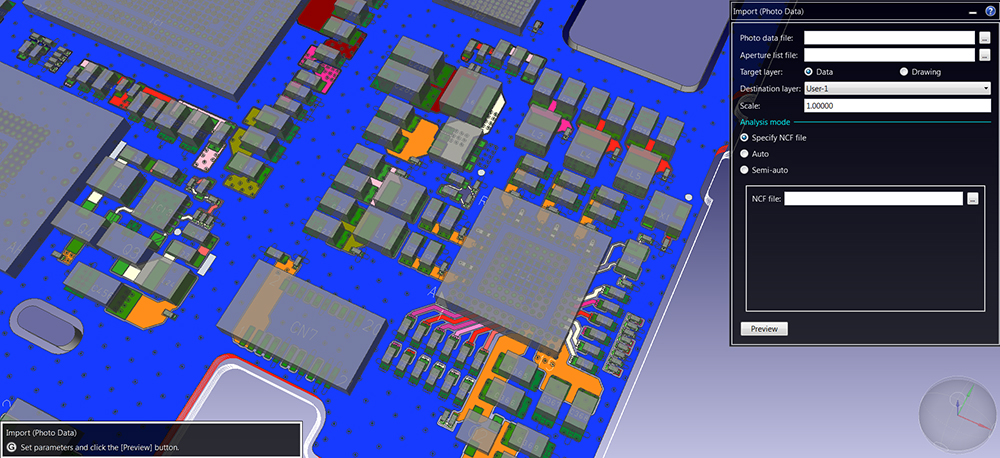Select Drawing as the target layer
The height and width of the screenshot is (458, 1000).
click(904, 72)
